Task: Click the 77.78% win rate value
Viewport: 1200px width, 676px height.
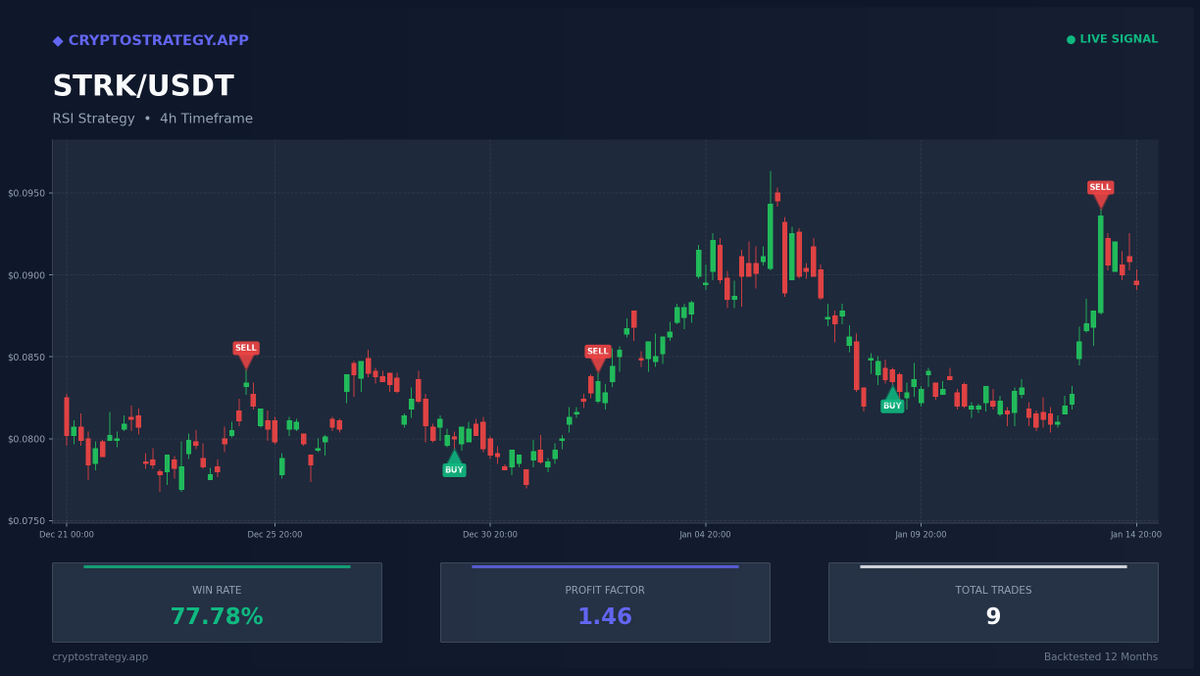Action: point(217,618)
